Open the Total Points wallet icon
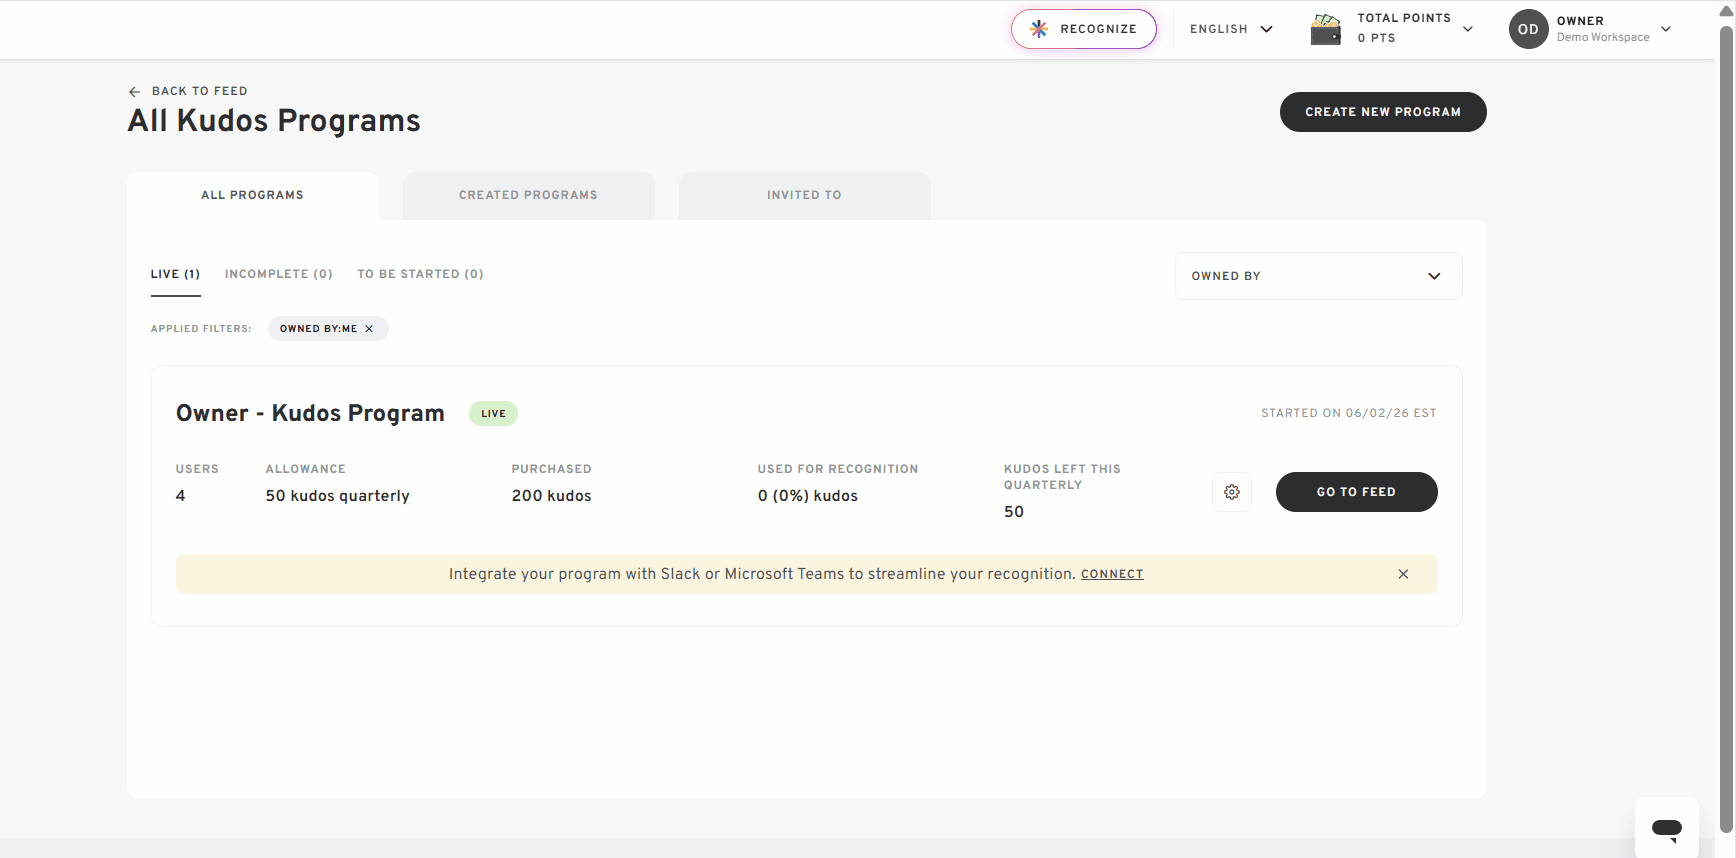 [1326, 29]
